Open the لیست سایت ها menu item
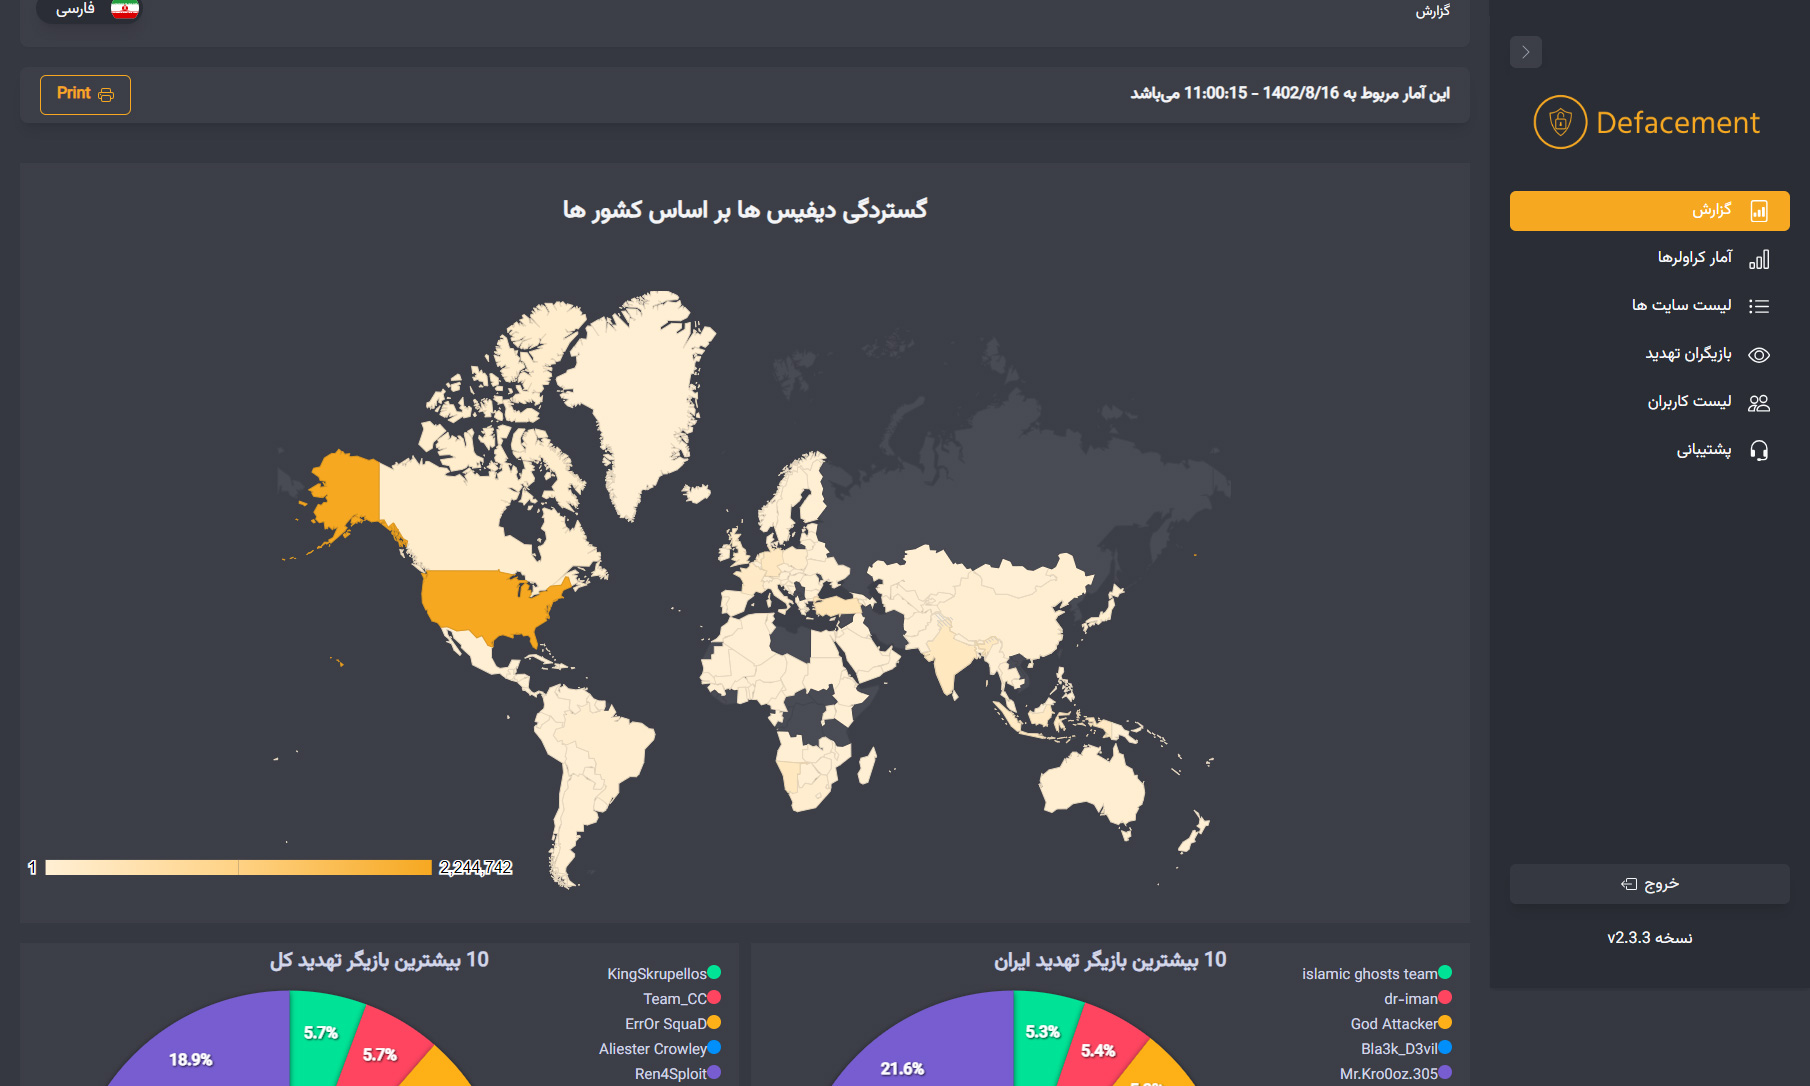 point(1650,306)
